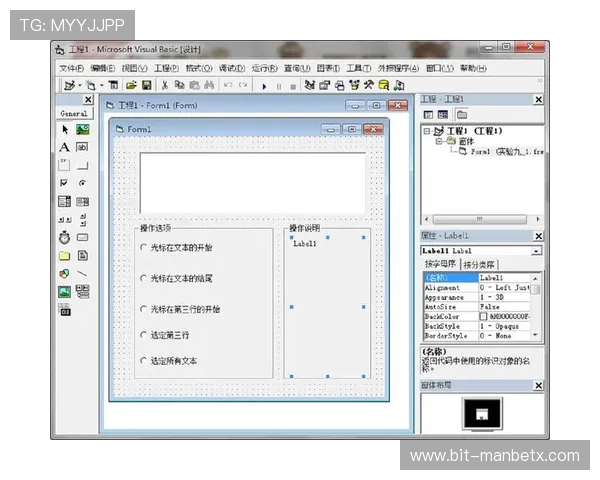Click the large text box on Form1
Image resolution: width=600 pixels, height=480 pixels.
[x=253, y=183]
